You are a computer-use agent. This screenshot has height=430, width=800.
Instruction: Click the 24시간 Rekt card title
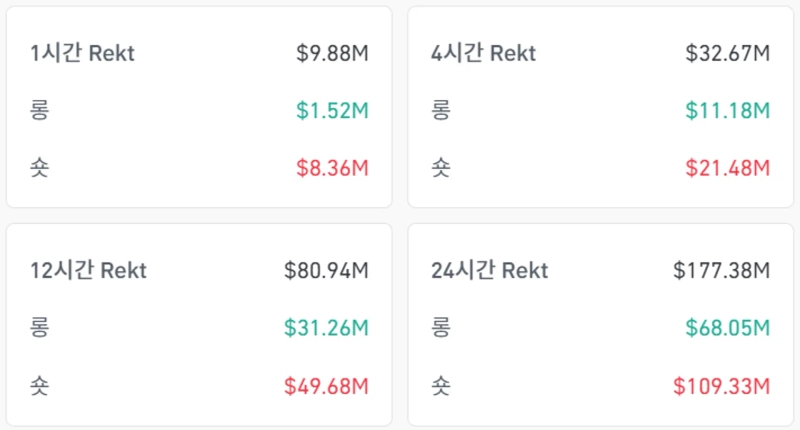[489, 270]
